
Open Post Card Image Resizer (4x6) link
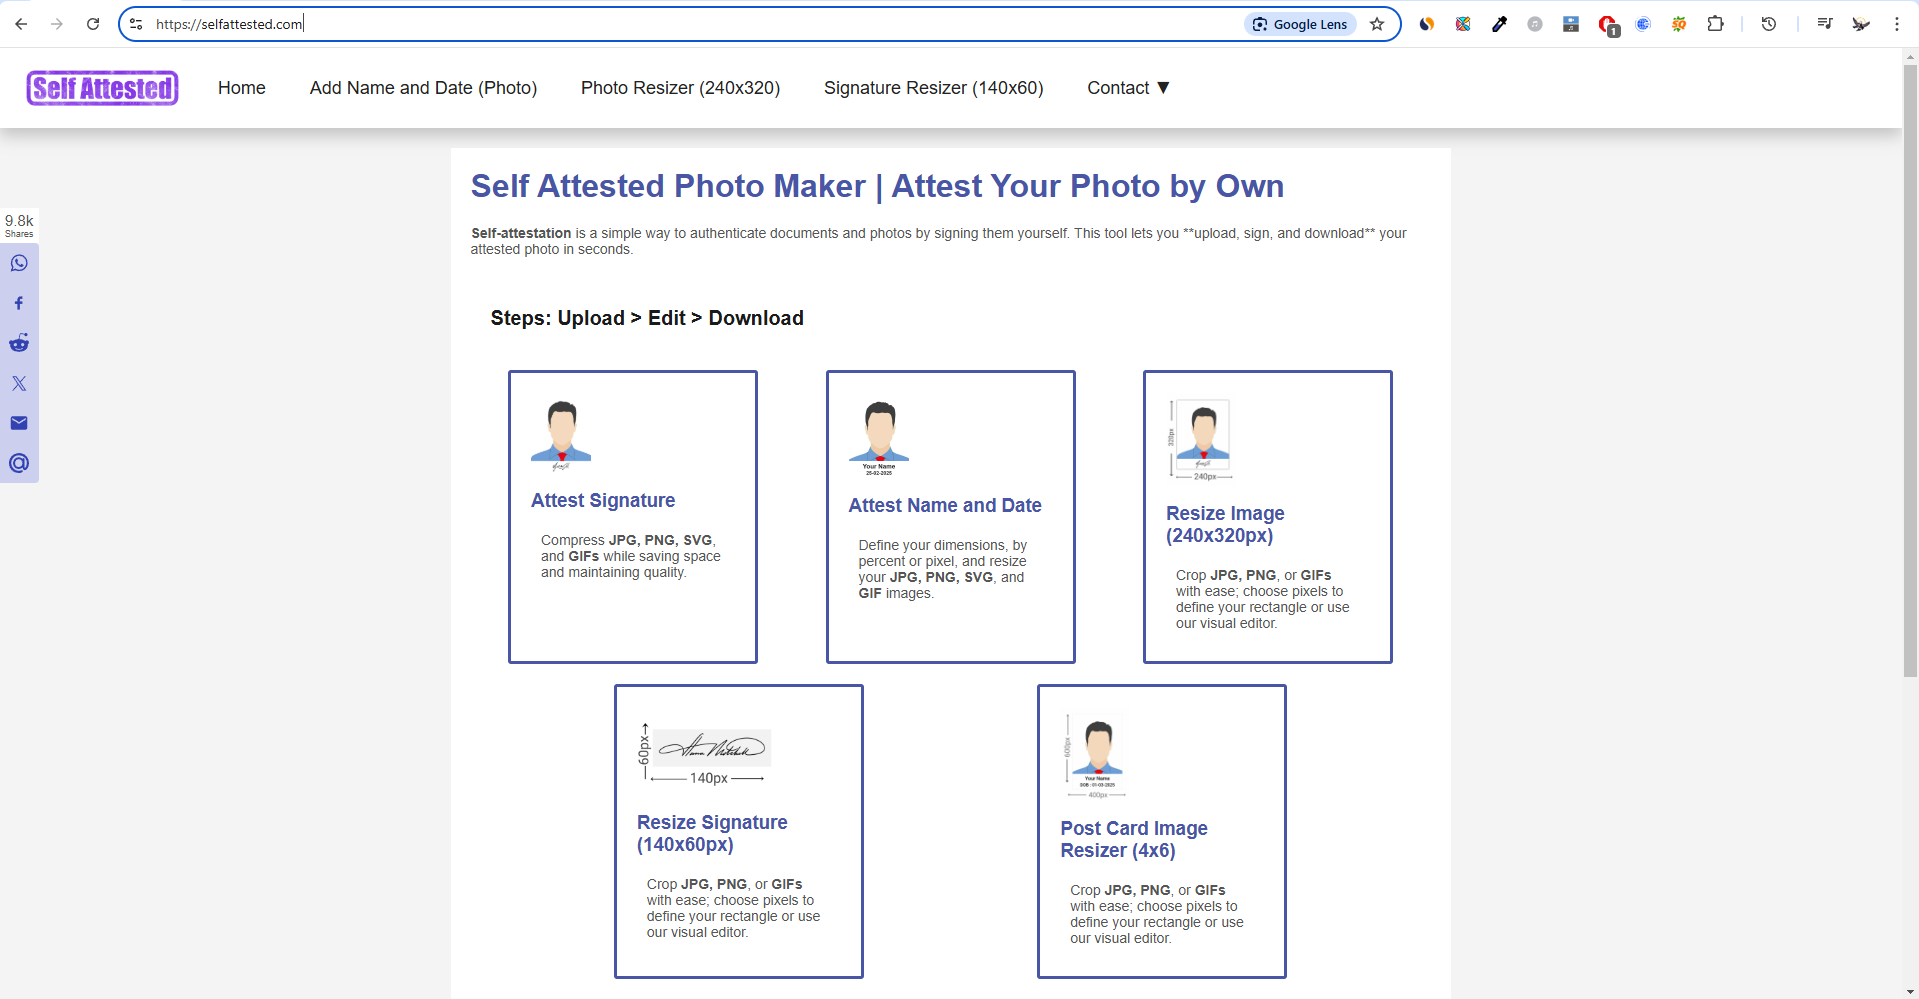coord(1134,839)
